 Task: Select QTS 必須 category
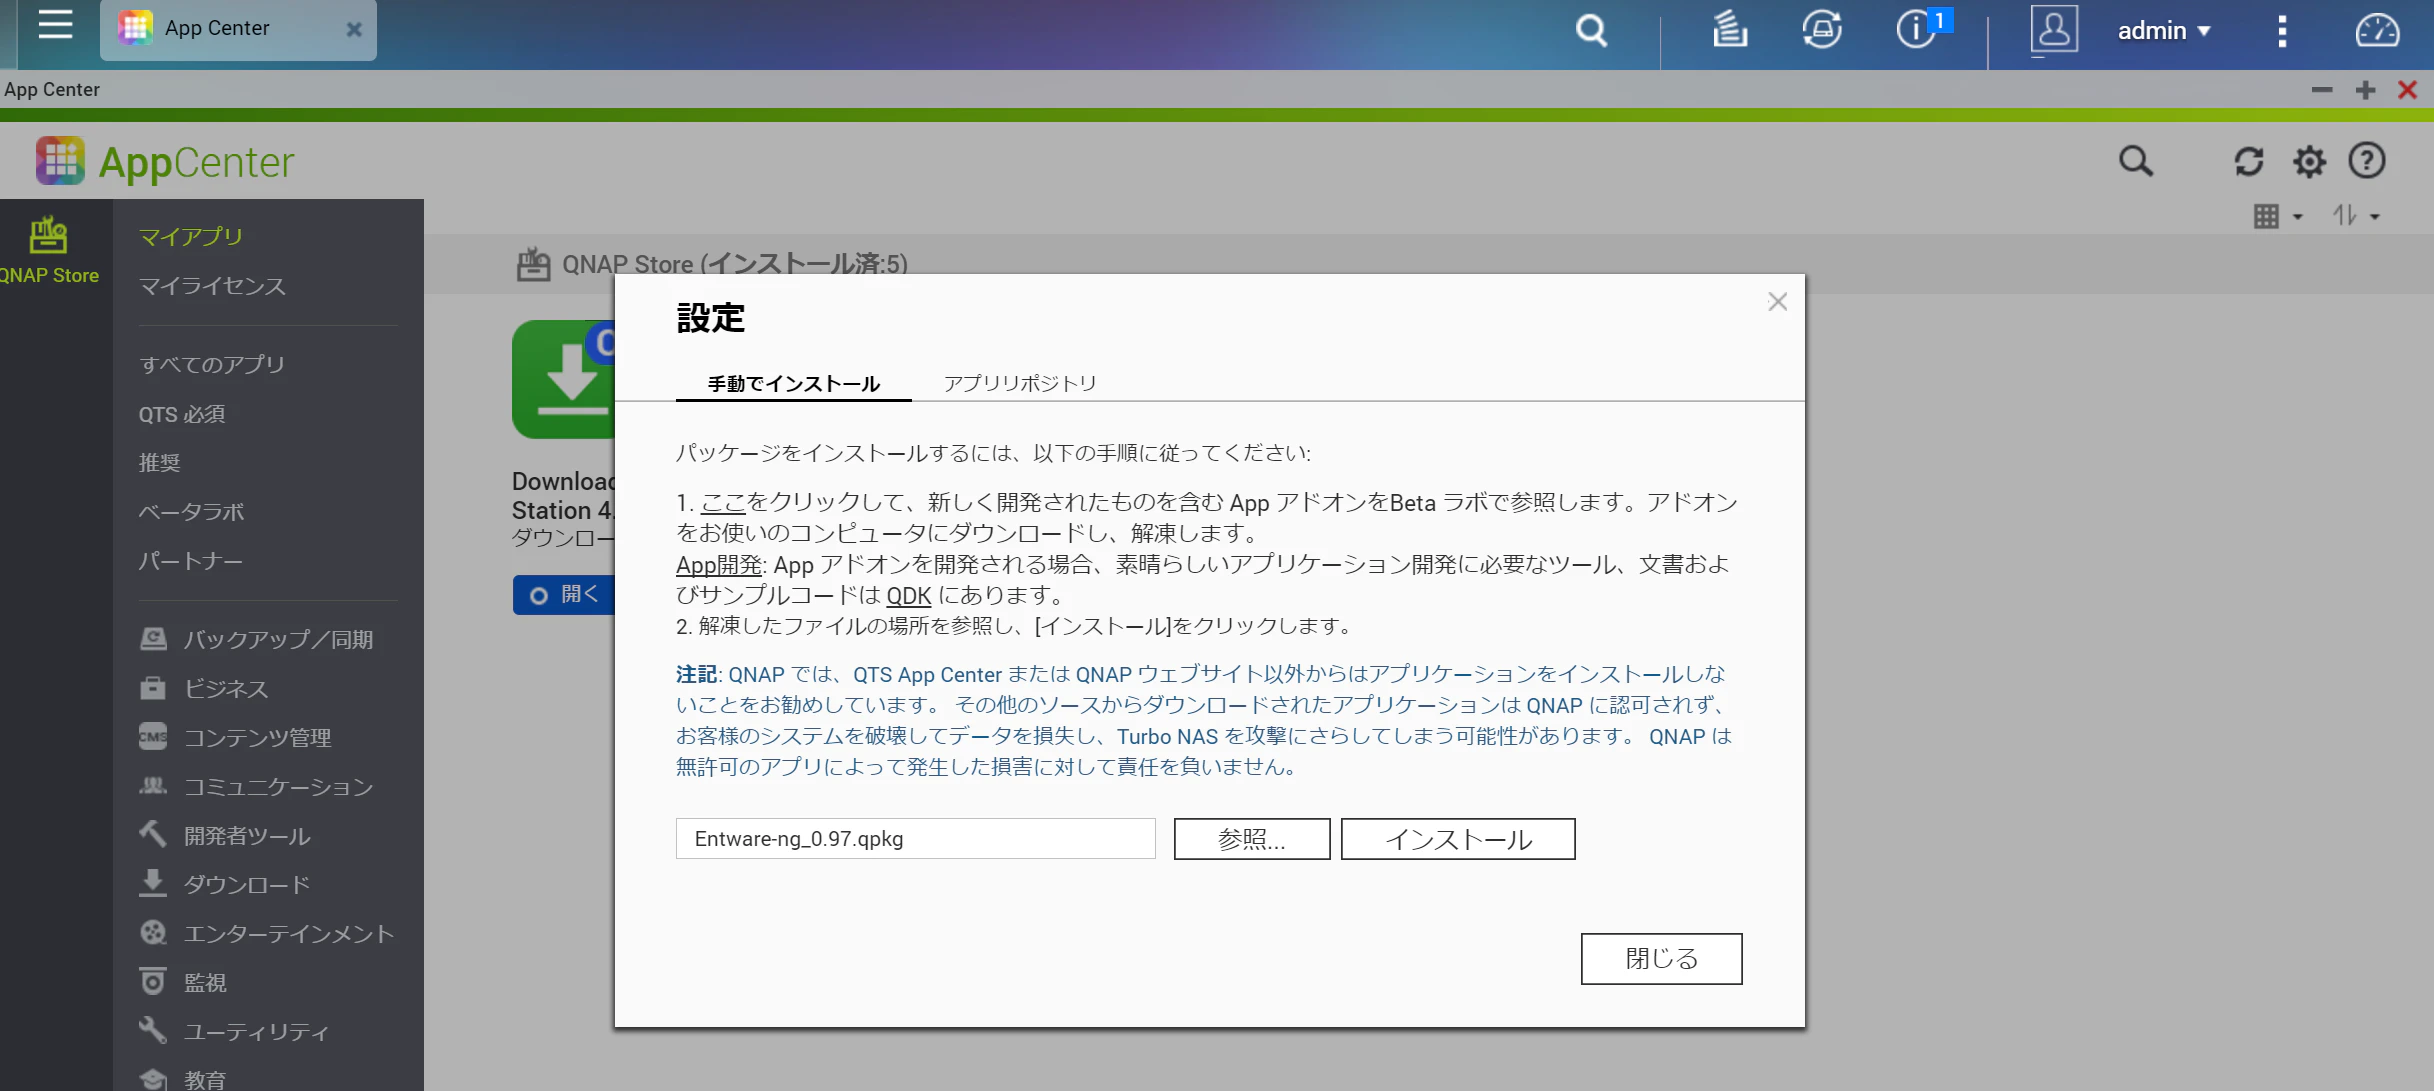pos(182,414)
